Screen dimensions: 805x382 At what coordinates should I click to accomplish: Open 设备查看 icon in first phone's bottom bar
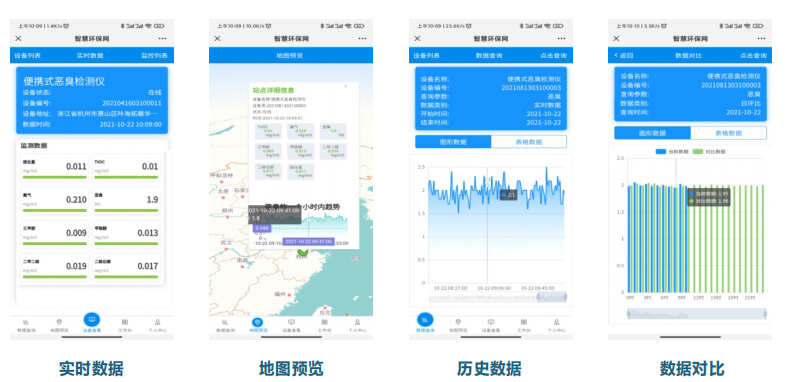(x=92, y=320)
